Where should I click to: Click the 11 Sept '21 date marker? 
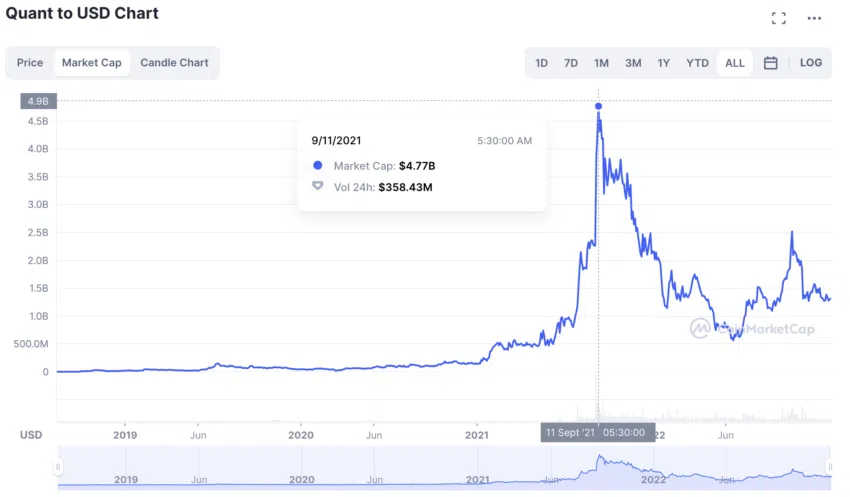coord(598,433)
